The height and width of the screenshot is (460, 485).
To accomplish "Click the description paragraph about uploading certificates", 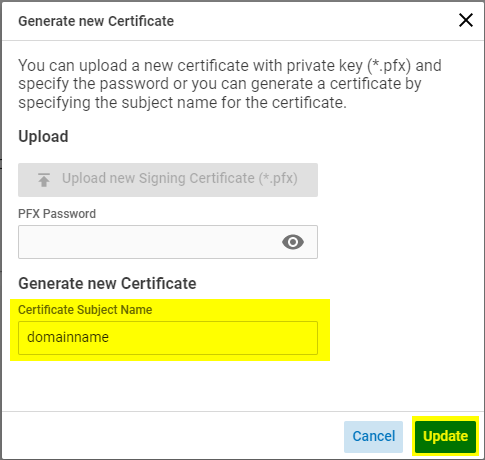I will (230, 84).
